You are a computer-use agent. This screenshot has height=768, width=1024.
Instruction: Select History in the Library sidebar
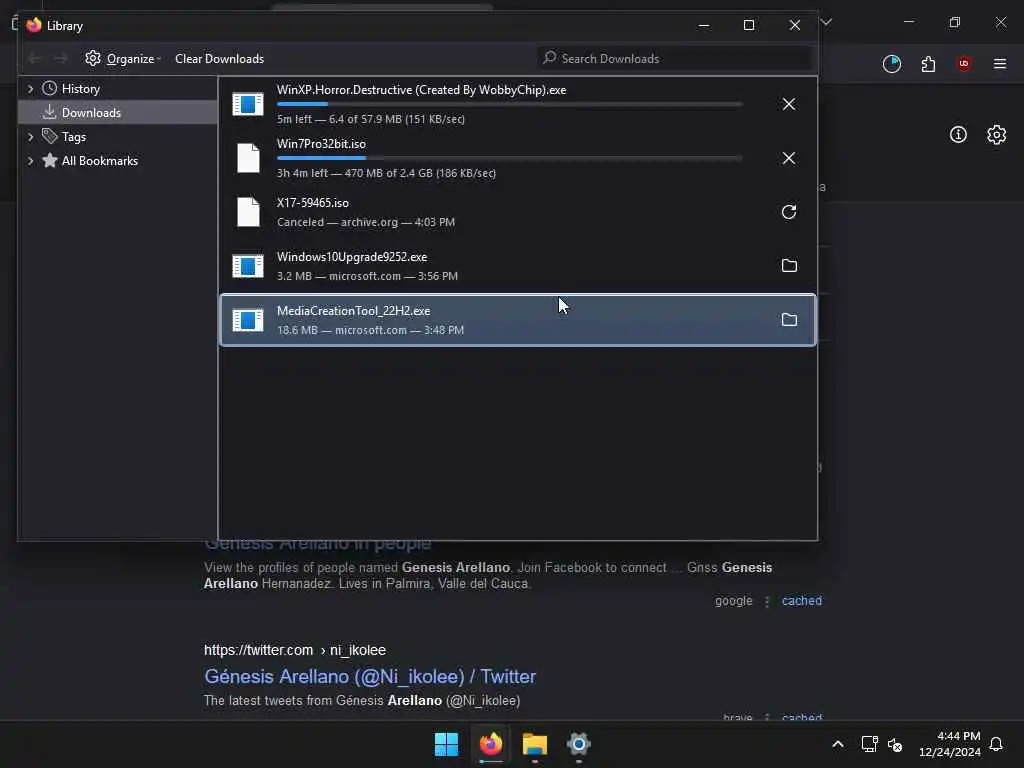point(80,89)
